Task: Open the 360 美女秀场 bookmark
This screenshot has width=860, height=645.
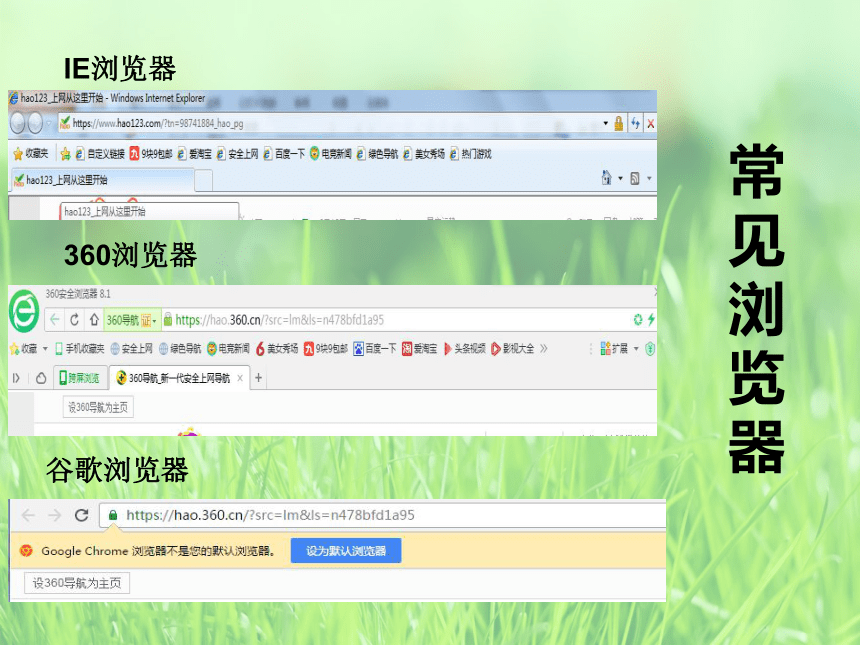Action: tap(277, 348)
